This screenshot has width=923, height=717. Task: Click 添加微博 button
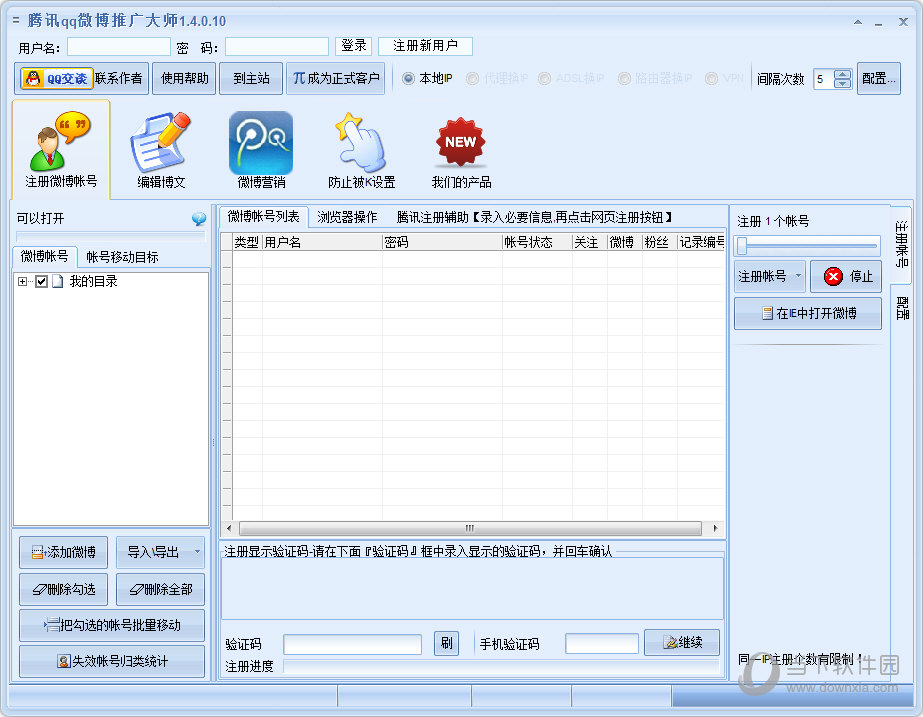coord(64,552)
